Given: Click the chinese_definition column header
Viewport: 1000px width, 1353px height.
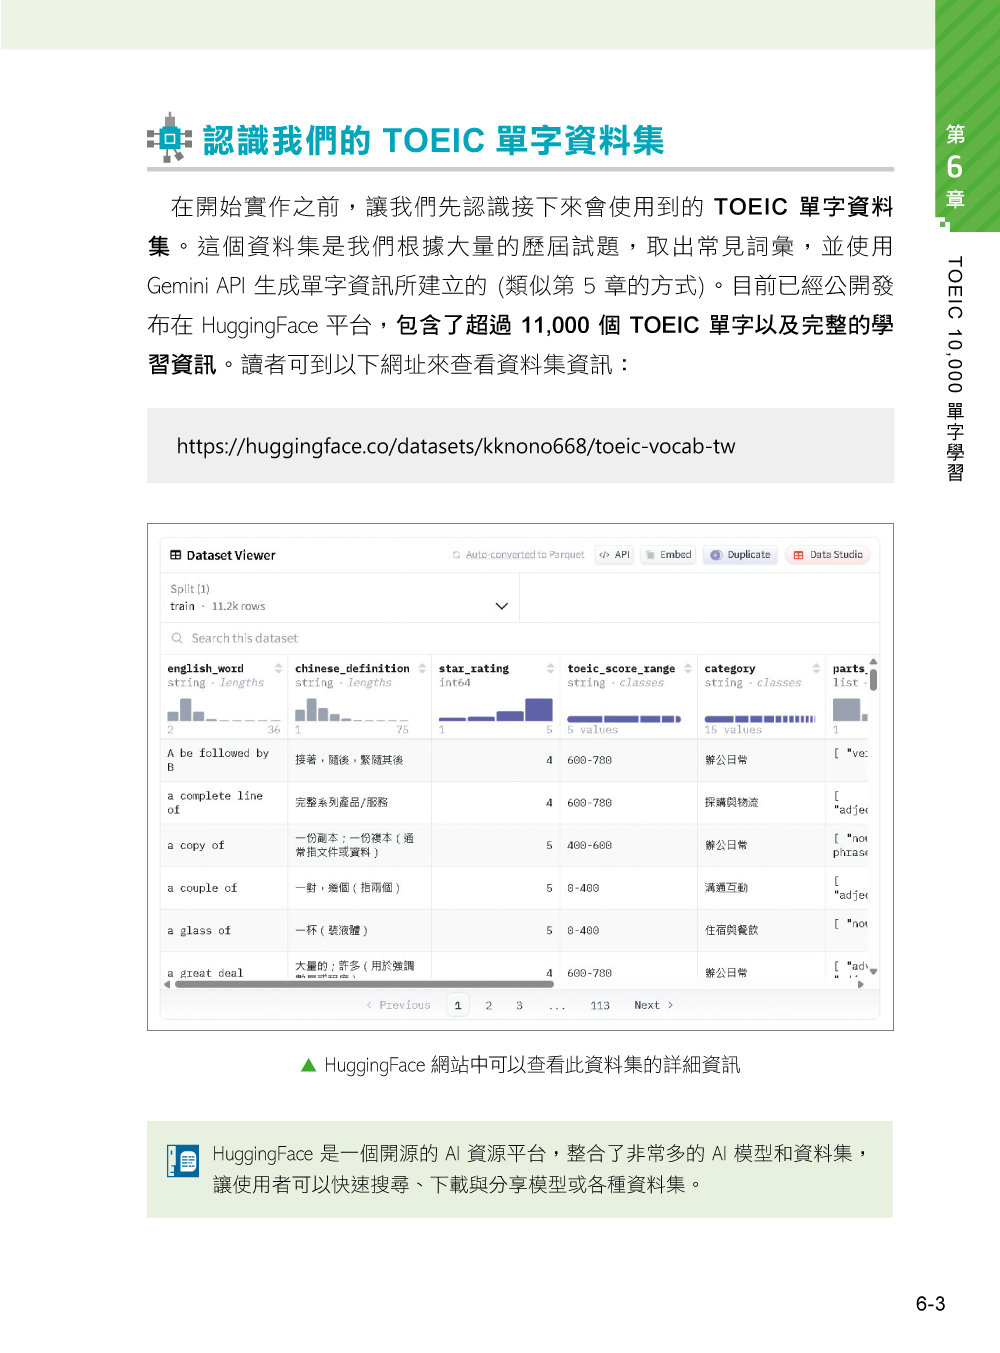Looking at the screenshot, I should click(x=352, y=668).
